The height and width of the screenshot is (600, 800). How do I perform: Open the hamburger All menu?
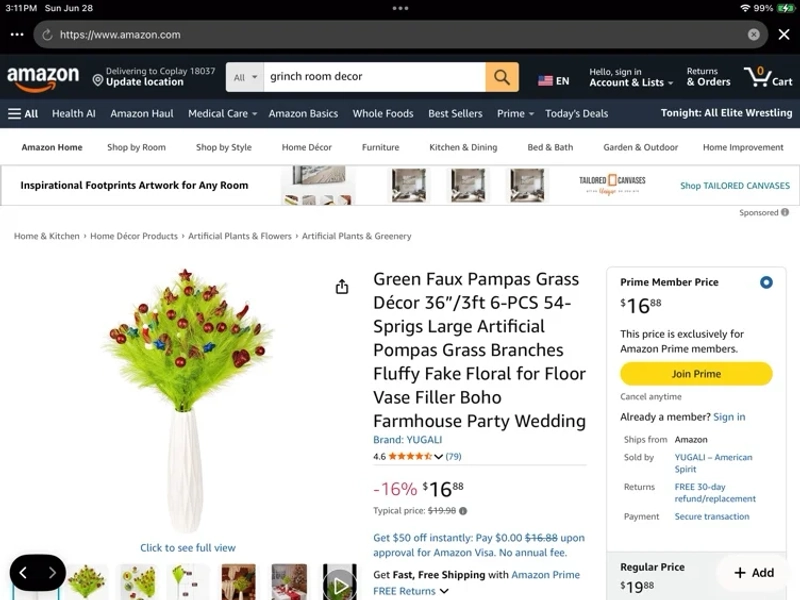(x=23, y=113)
